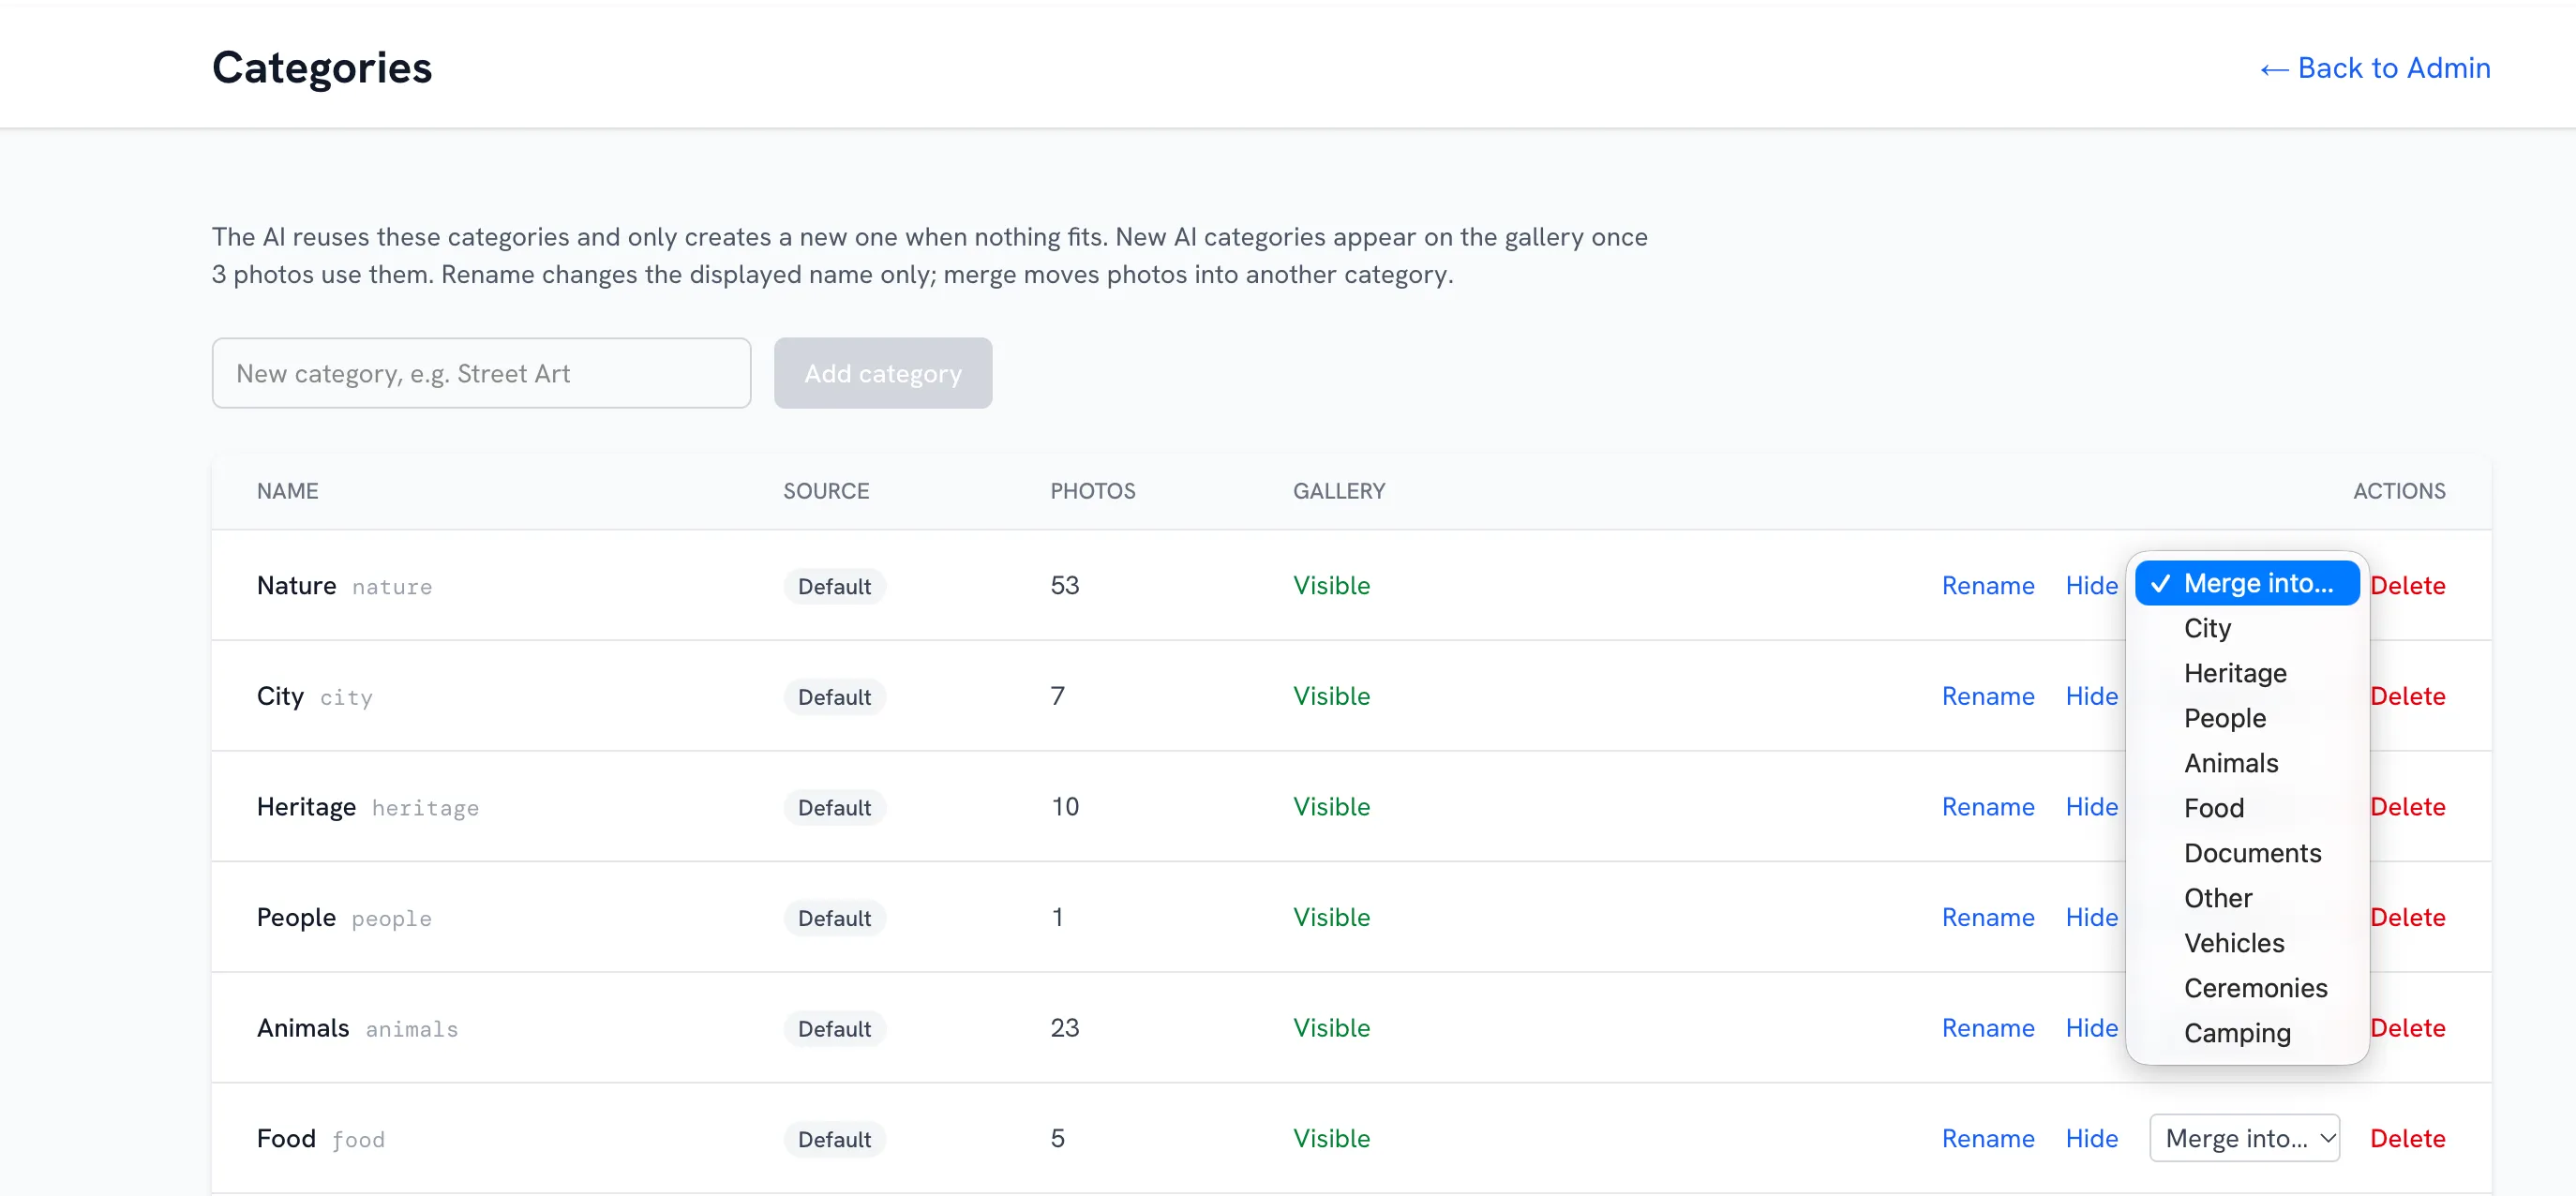
Task: Delete the Nature category
Action: click(x=2408, y=585)
